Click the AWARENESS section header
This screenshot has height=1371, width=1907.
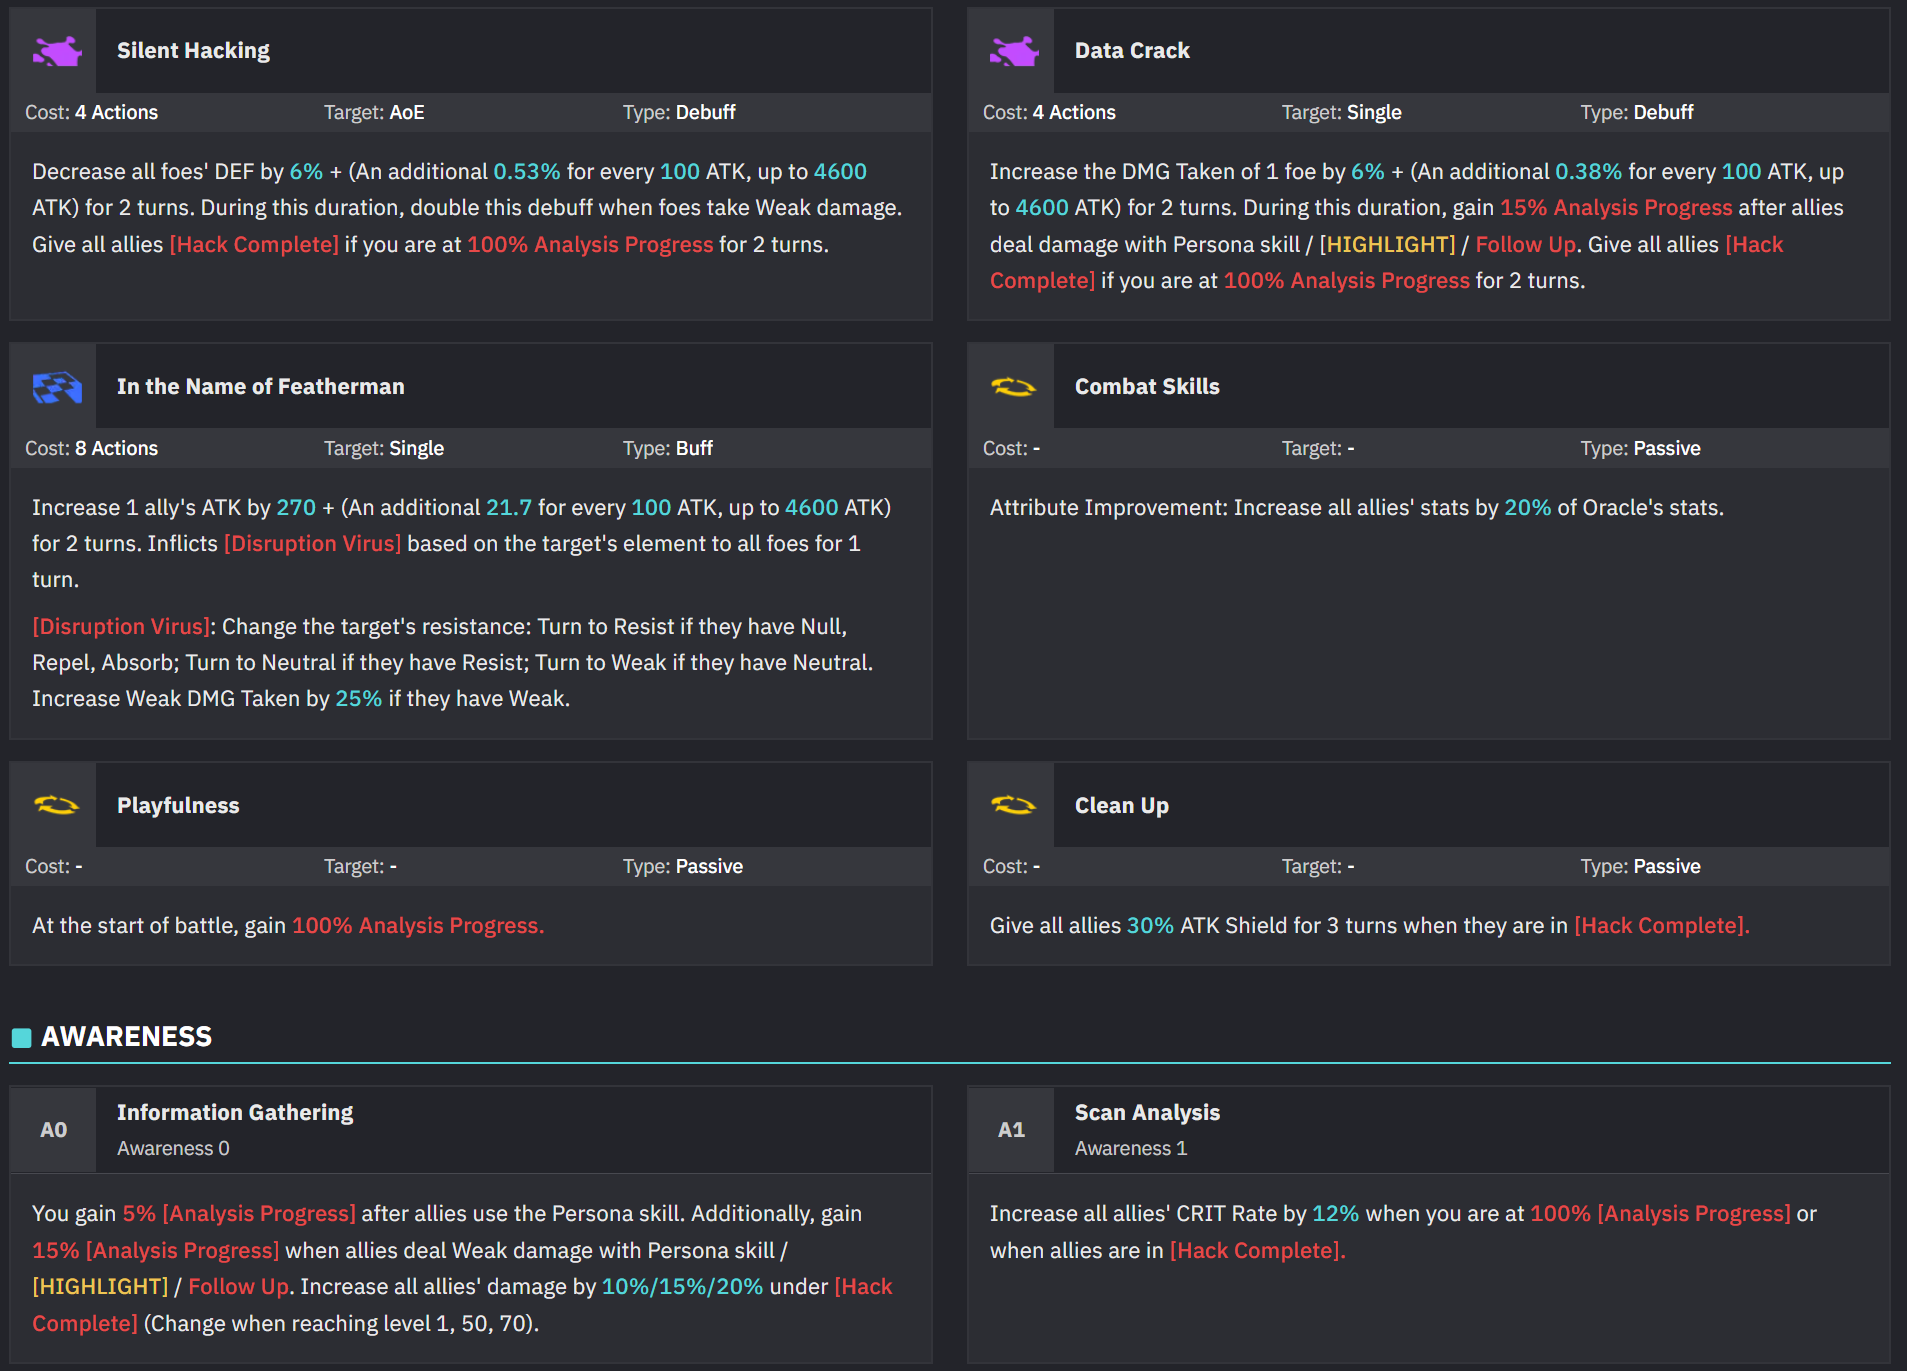tap(126, 1036)
